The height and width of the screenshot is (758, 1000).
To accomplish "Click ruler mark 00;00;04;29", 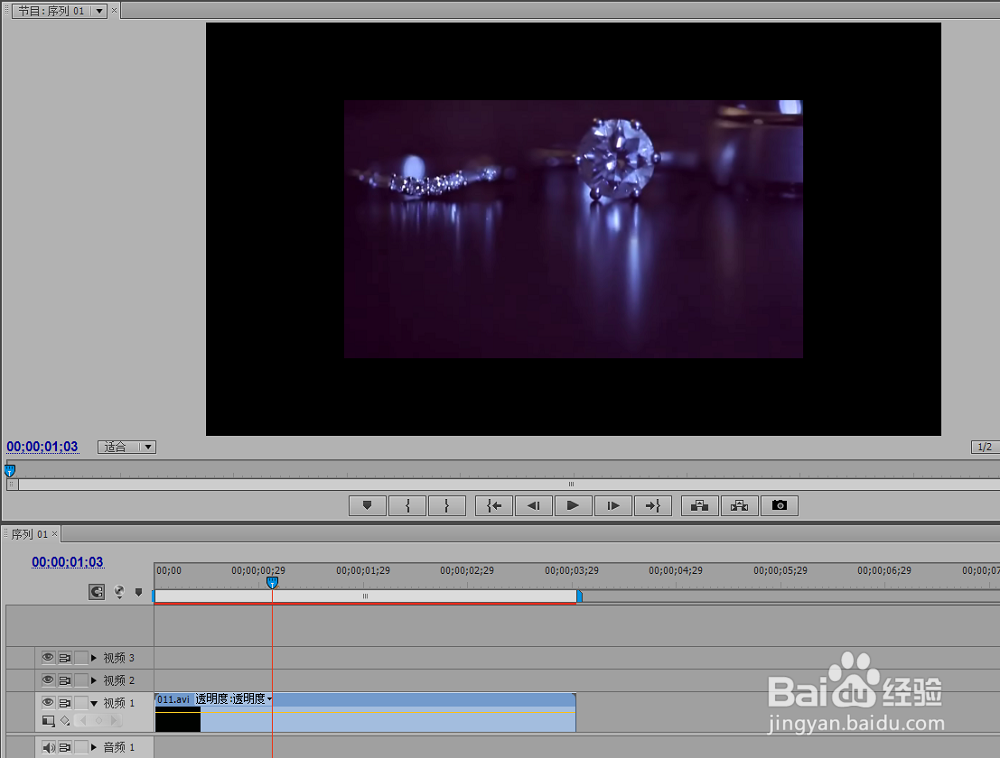I will click(675, 571).
